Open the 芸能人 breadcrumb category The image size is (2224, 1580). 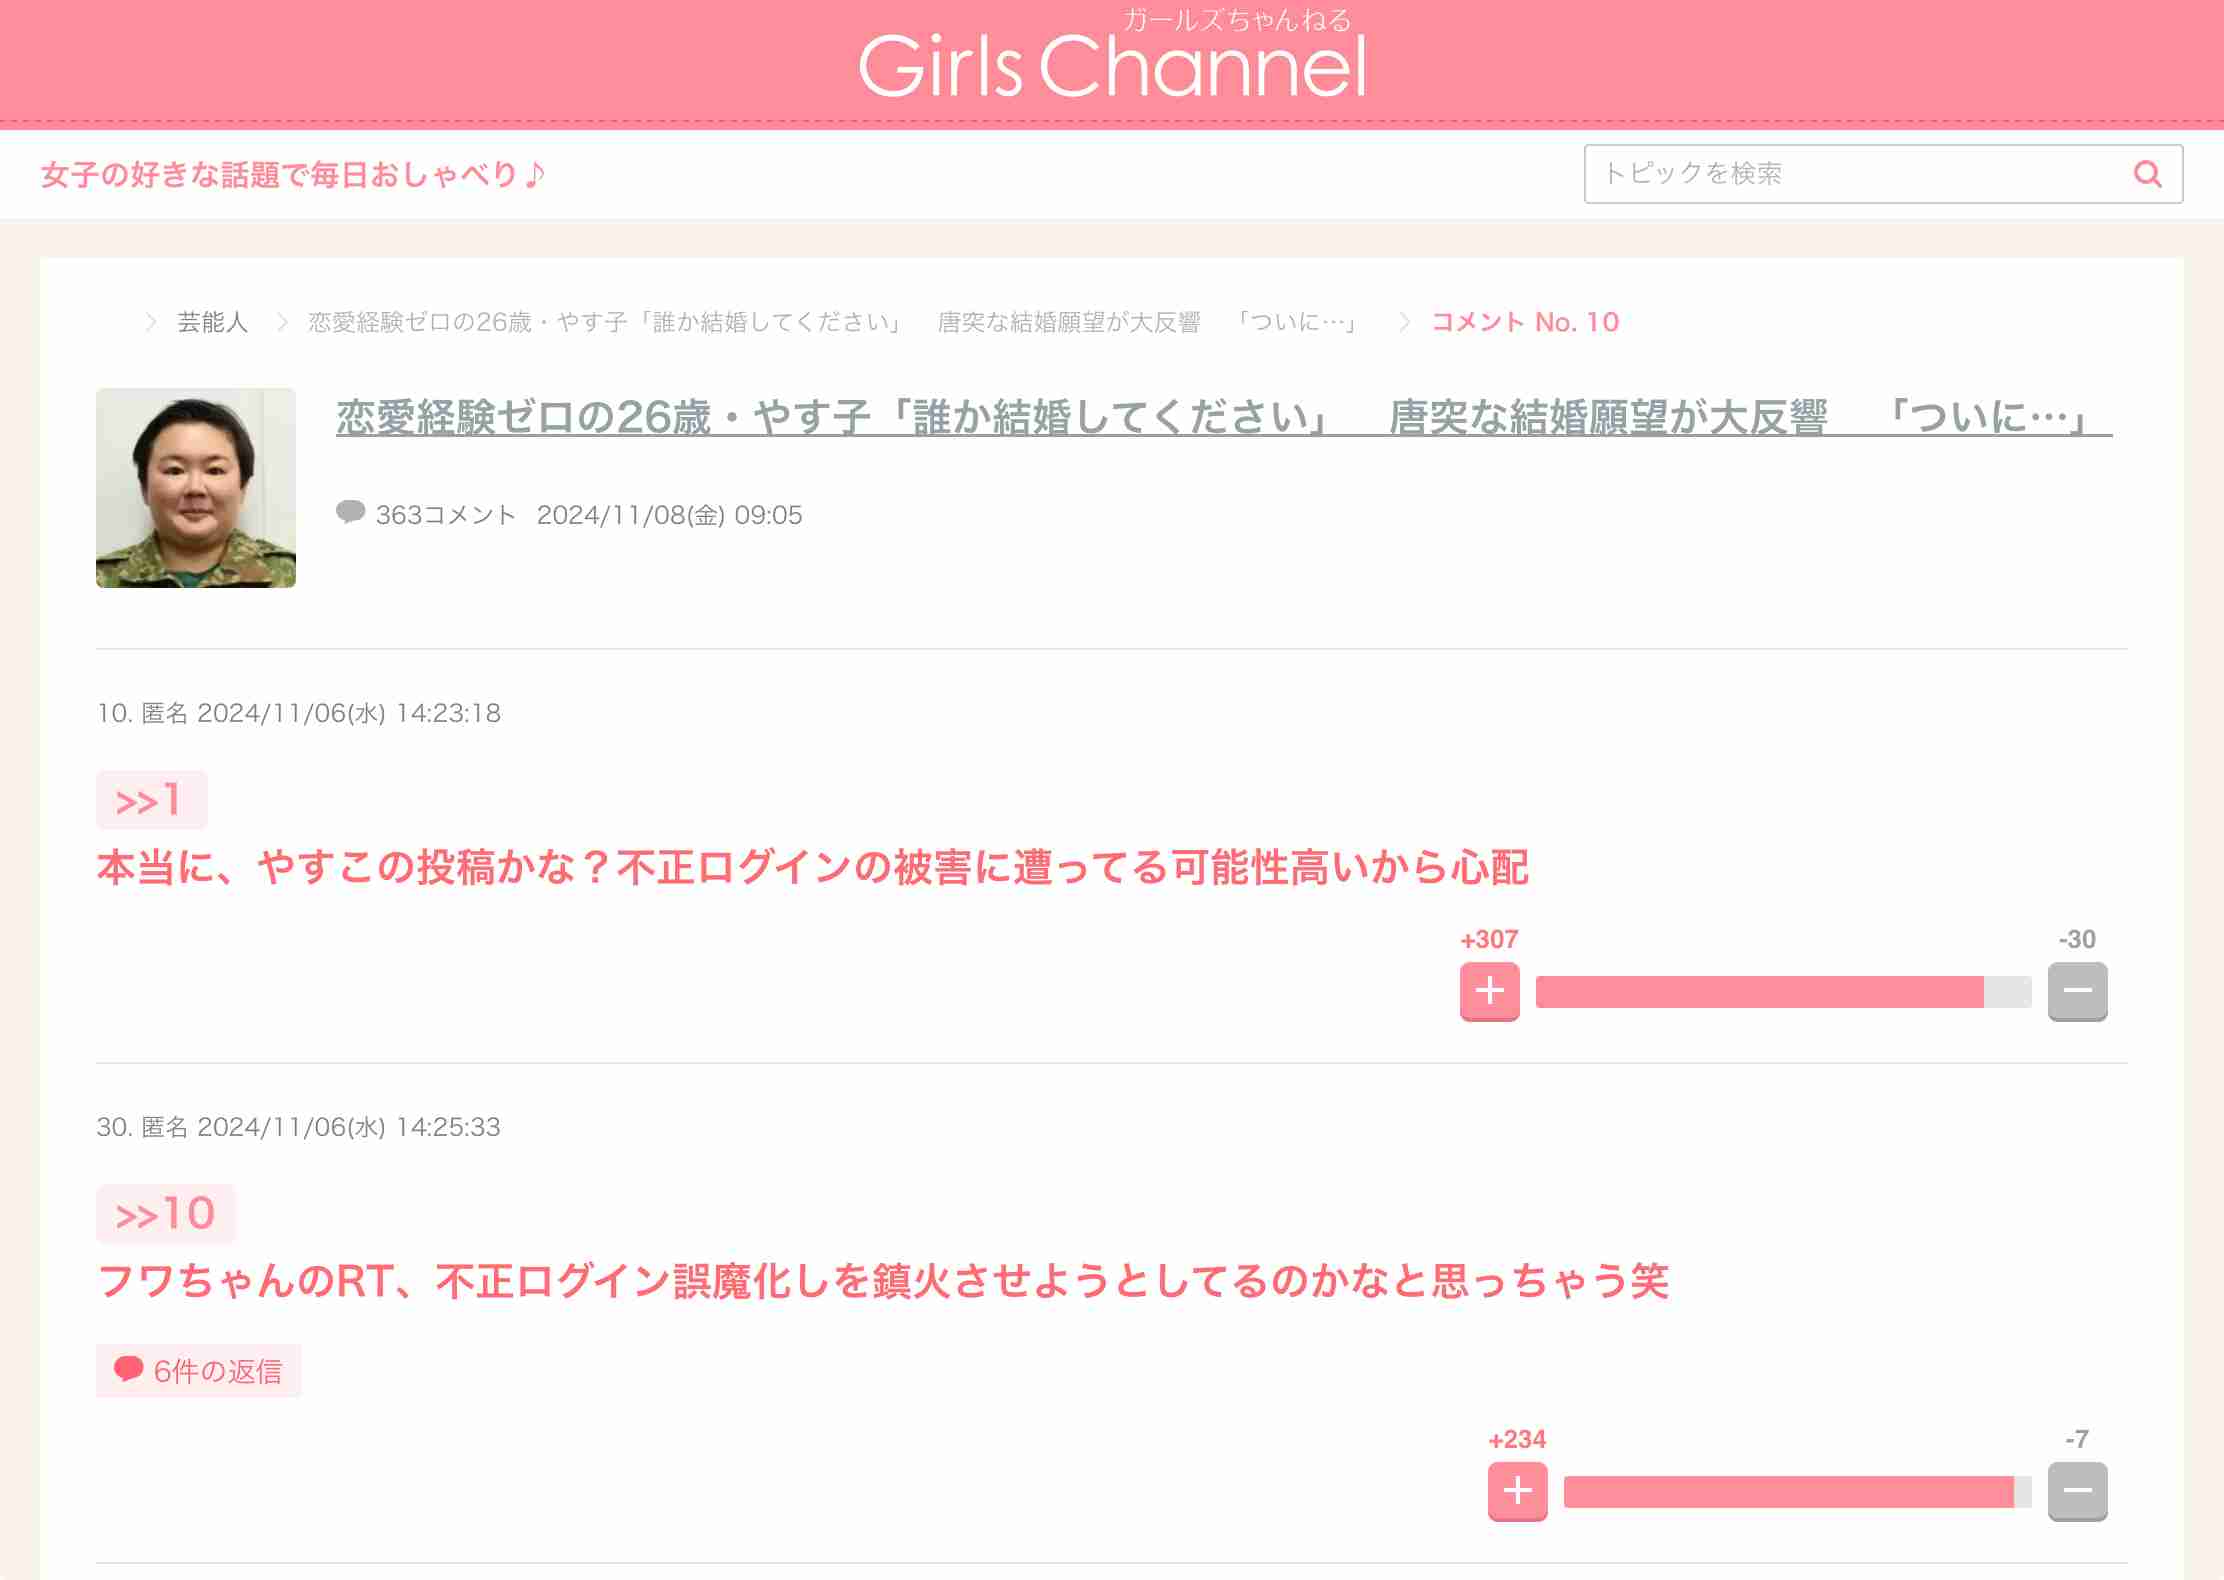pyautogui.click(x=211, y=322)
